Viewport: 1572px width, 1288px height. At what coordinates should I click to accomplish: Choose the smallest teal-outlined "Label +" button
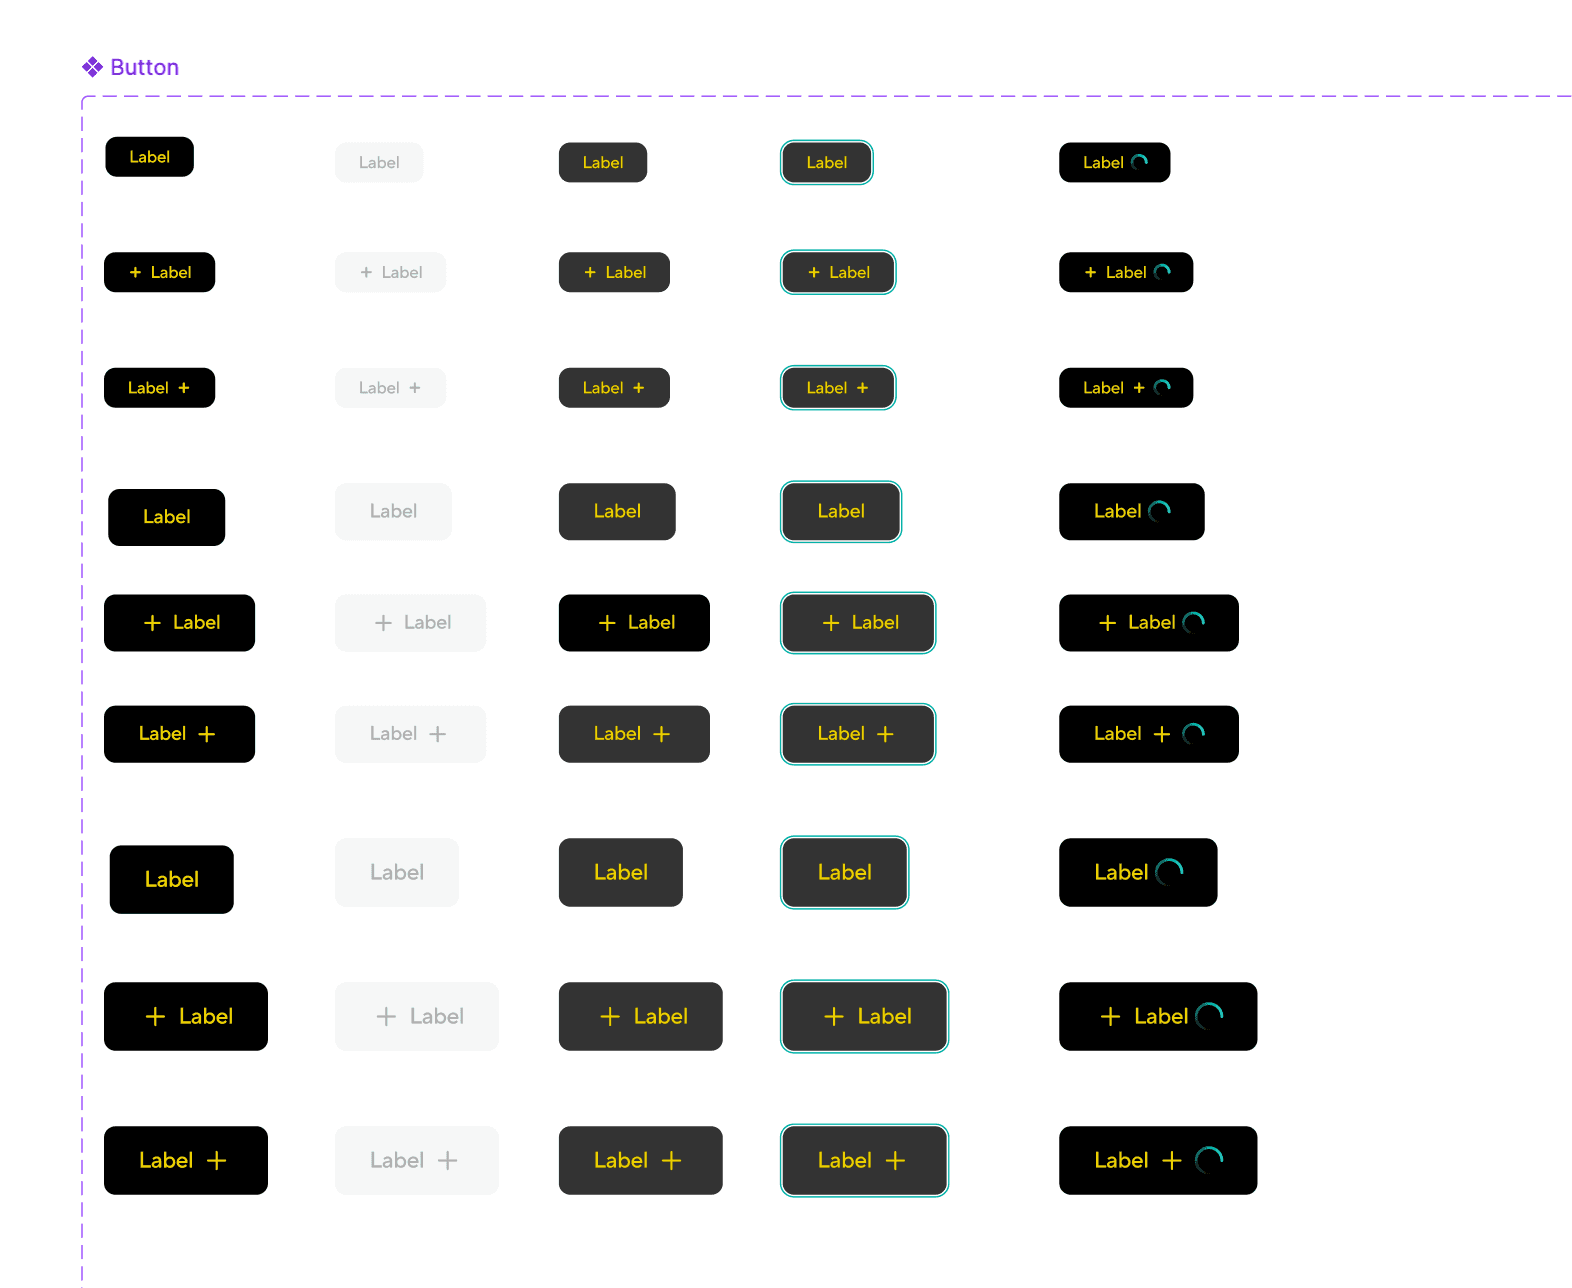point(838,388)
